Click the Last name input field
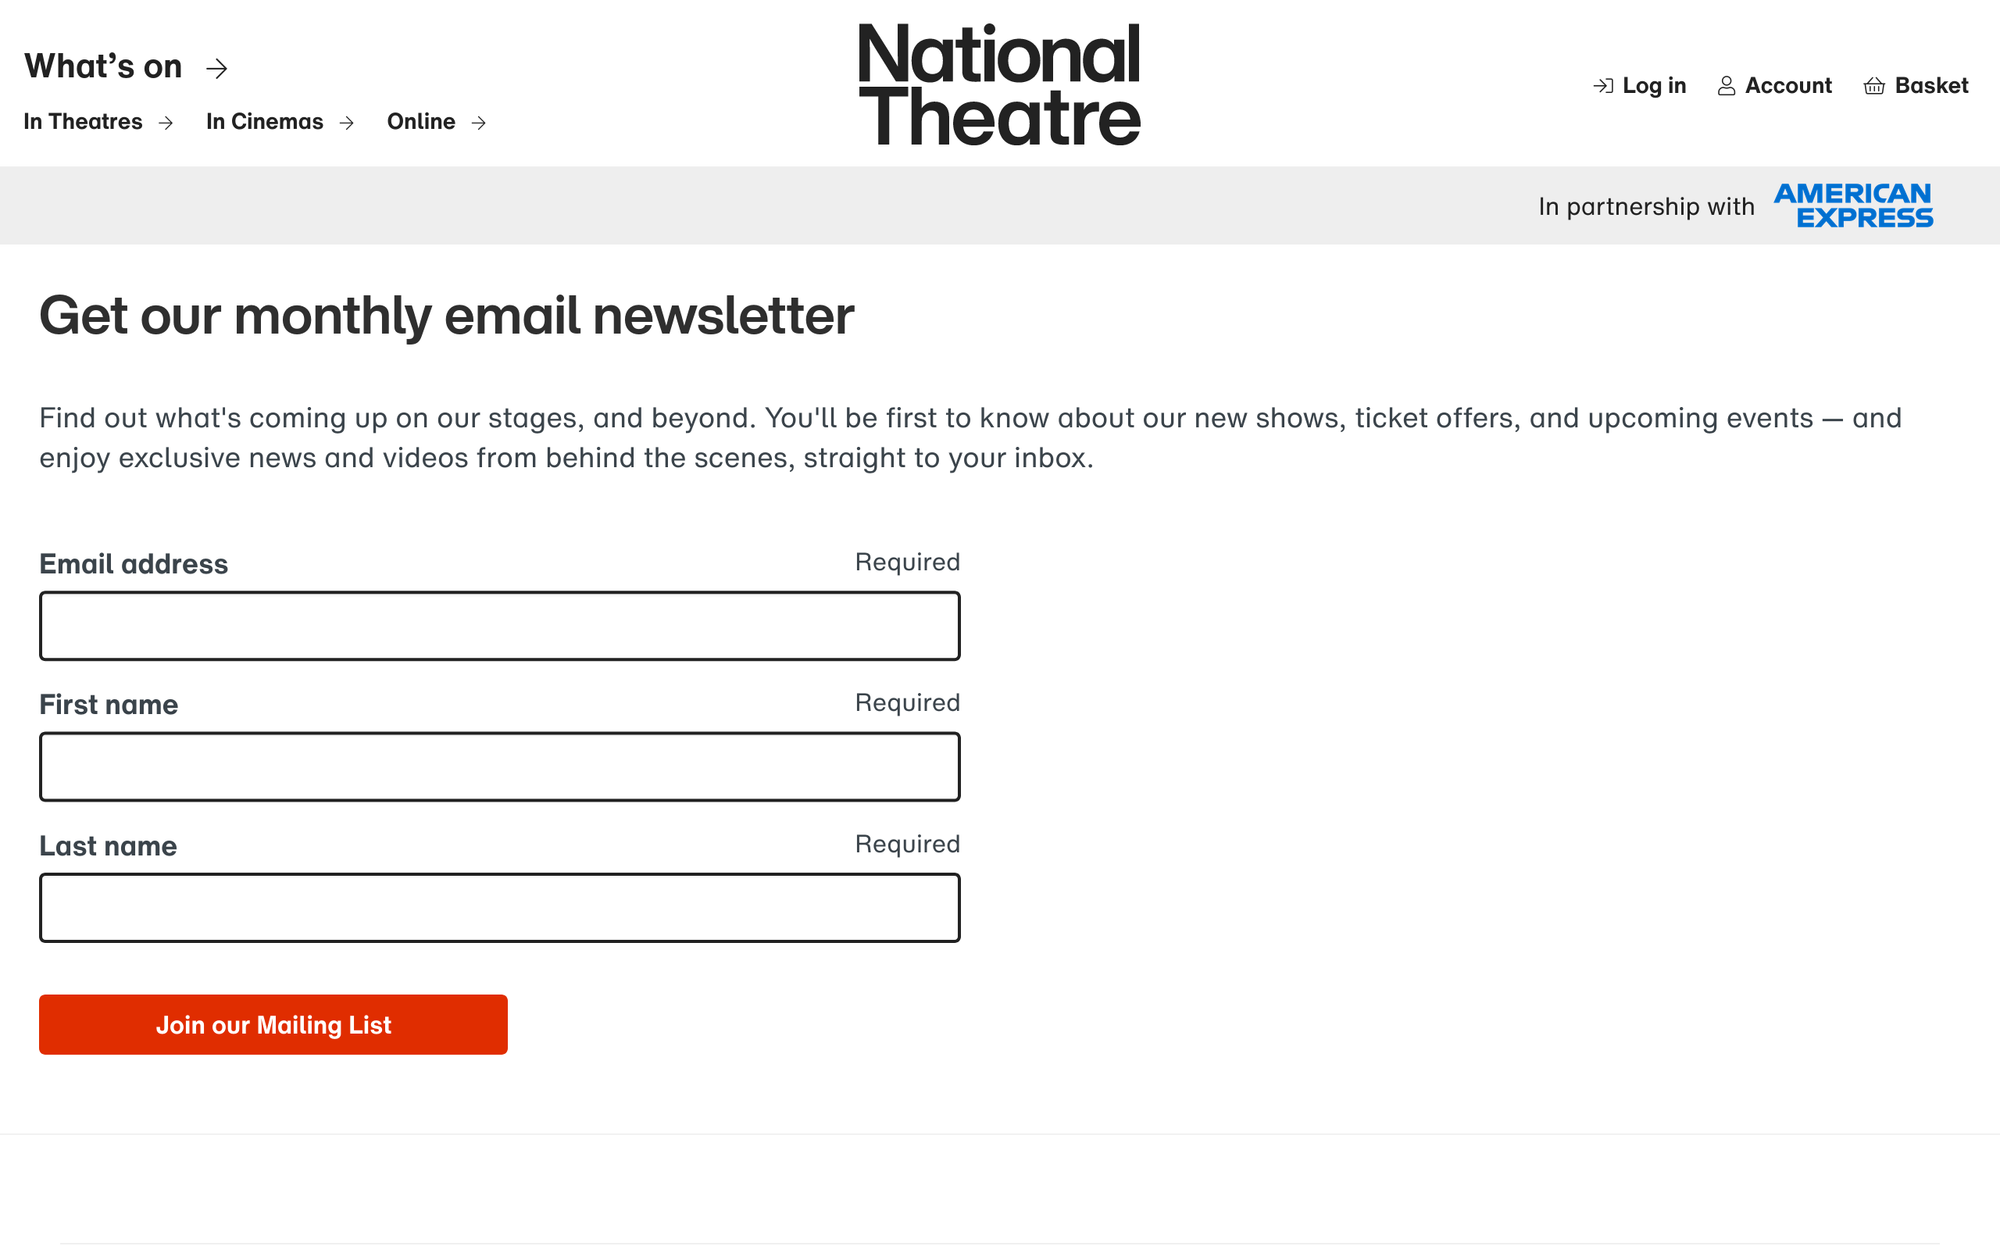The height and width of the screenshot is (1250, 2000). (500, 907)
